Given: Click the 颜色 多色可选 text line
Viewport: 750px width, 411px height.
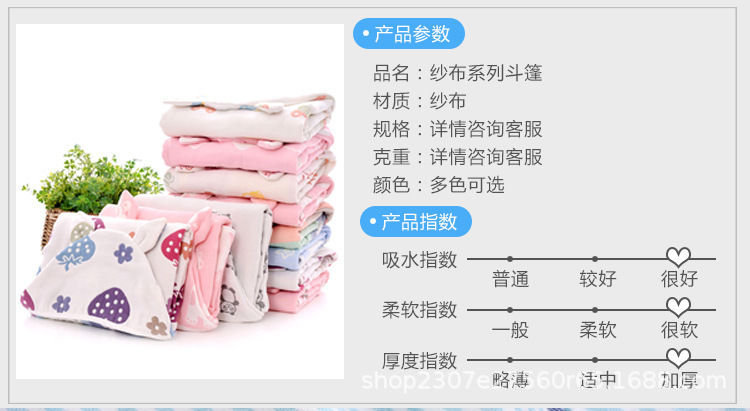Looking at the screenshot, I should point(439,185).
